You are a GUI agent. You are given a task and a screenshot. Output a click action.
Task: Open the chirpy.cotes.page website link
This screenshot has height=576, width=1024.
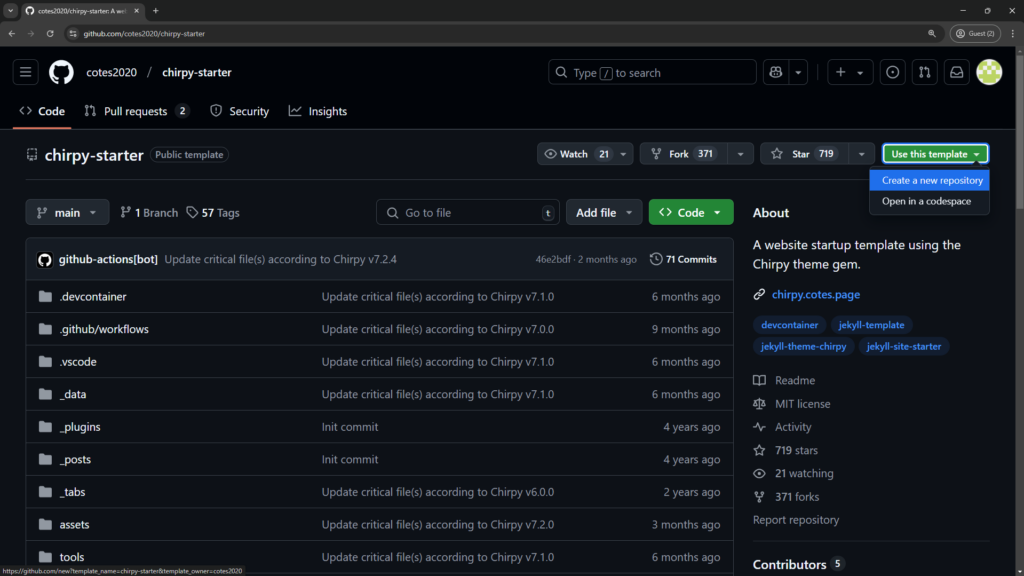point(816,295)
